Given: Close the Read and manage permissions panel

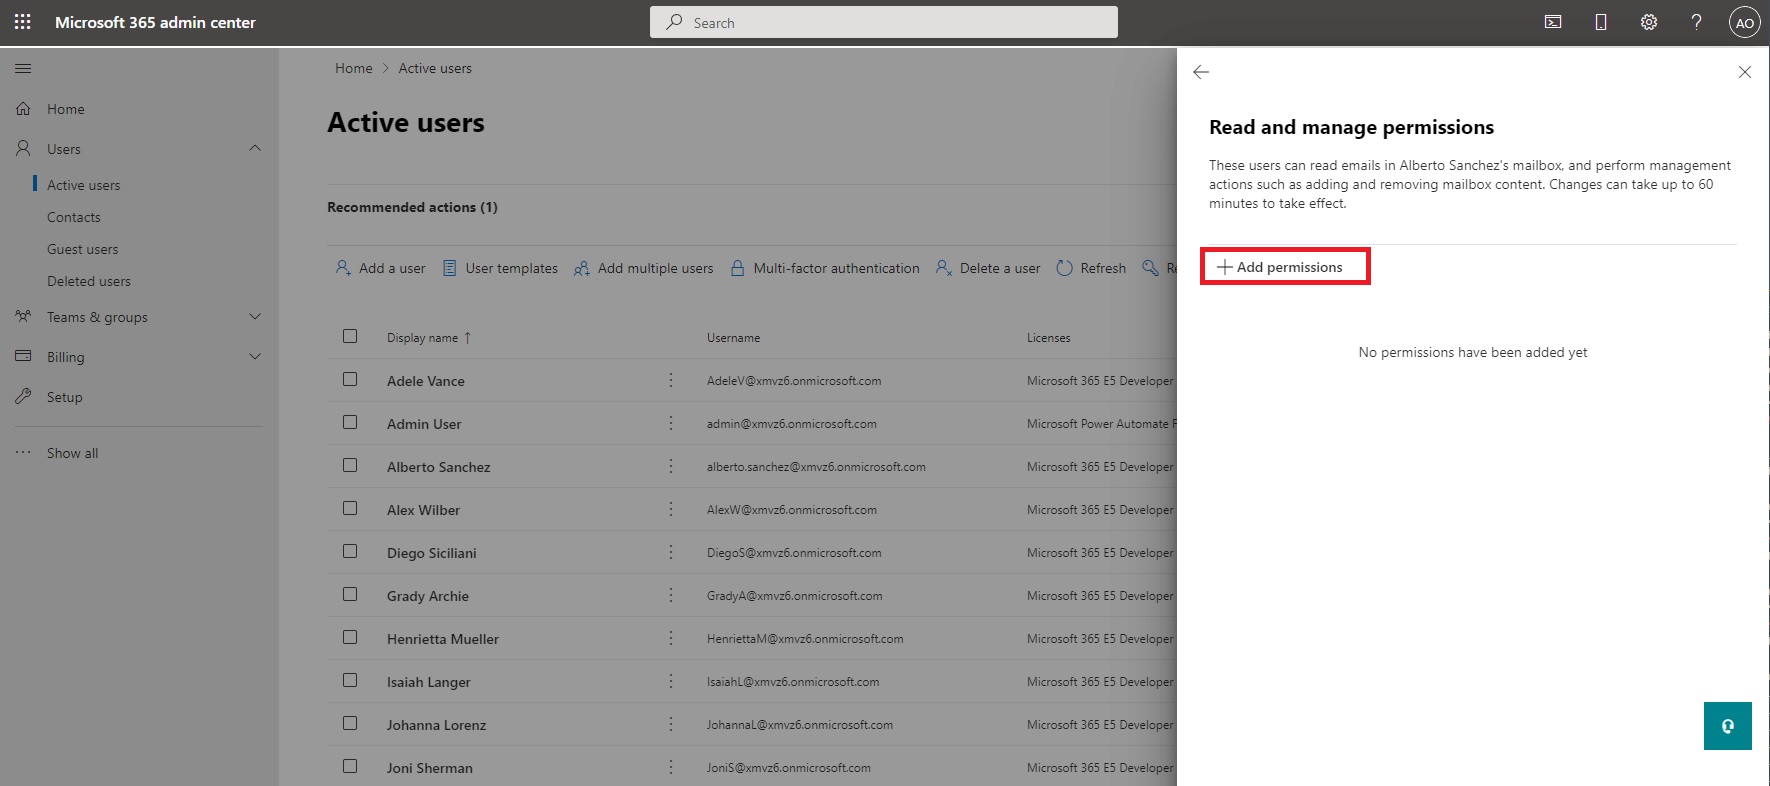Looking at the screenshot, I should click(x=1745, y=72).
